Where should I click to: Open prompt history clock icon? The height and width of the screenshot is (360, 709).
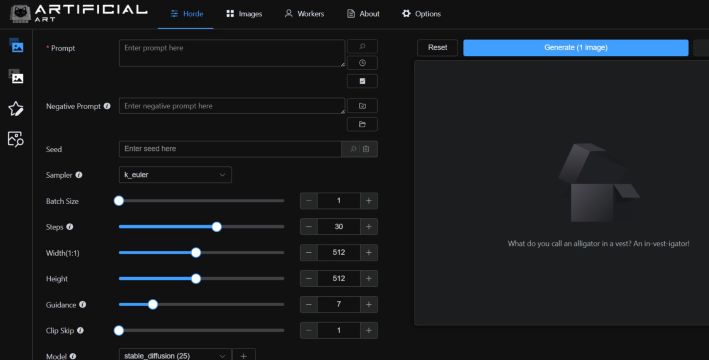pyautogui.click(x=362, y=63)
